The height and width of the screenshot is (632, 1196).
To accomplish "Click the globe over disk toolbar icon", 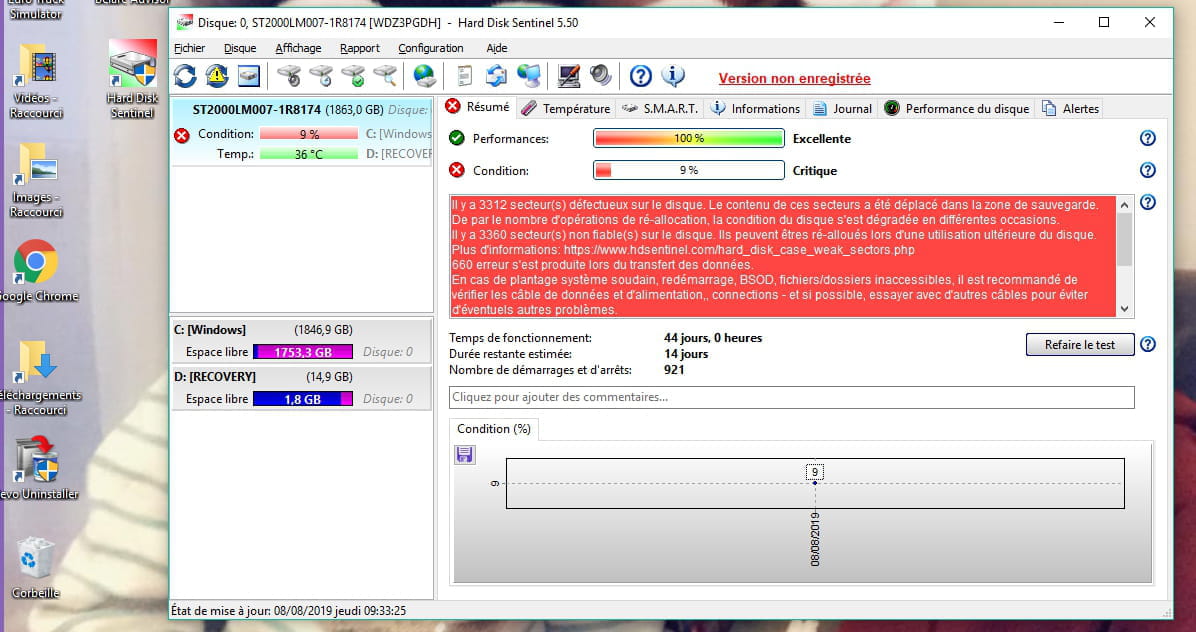I will [x=425, y=75].
